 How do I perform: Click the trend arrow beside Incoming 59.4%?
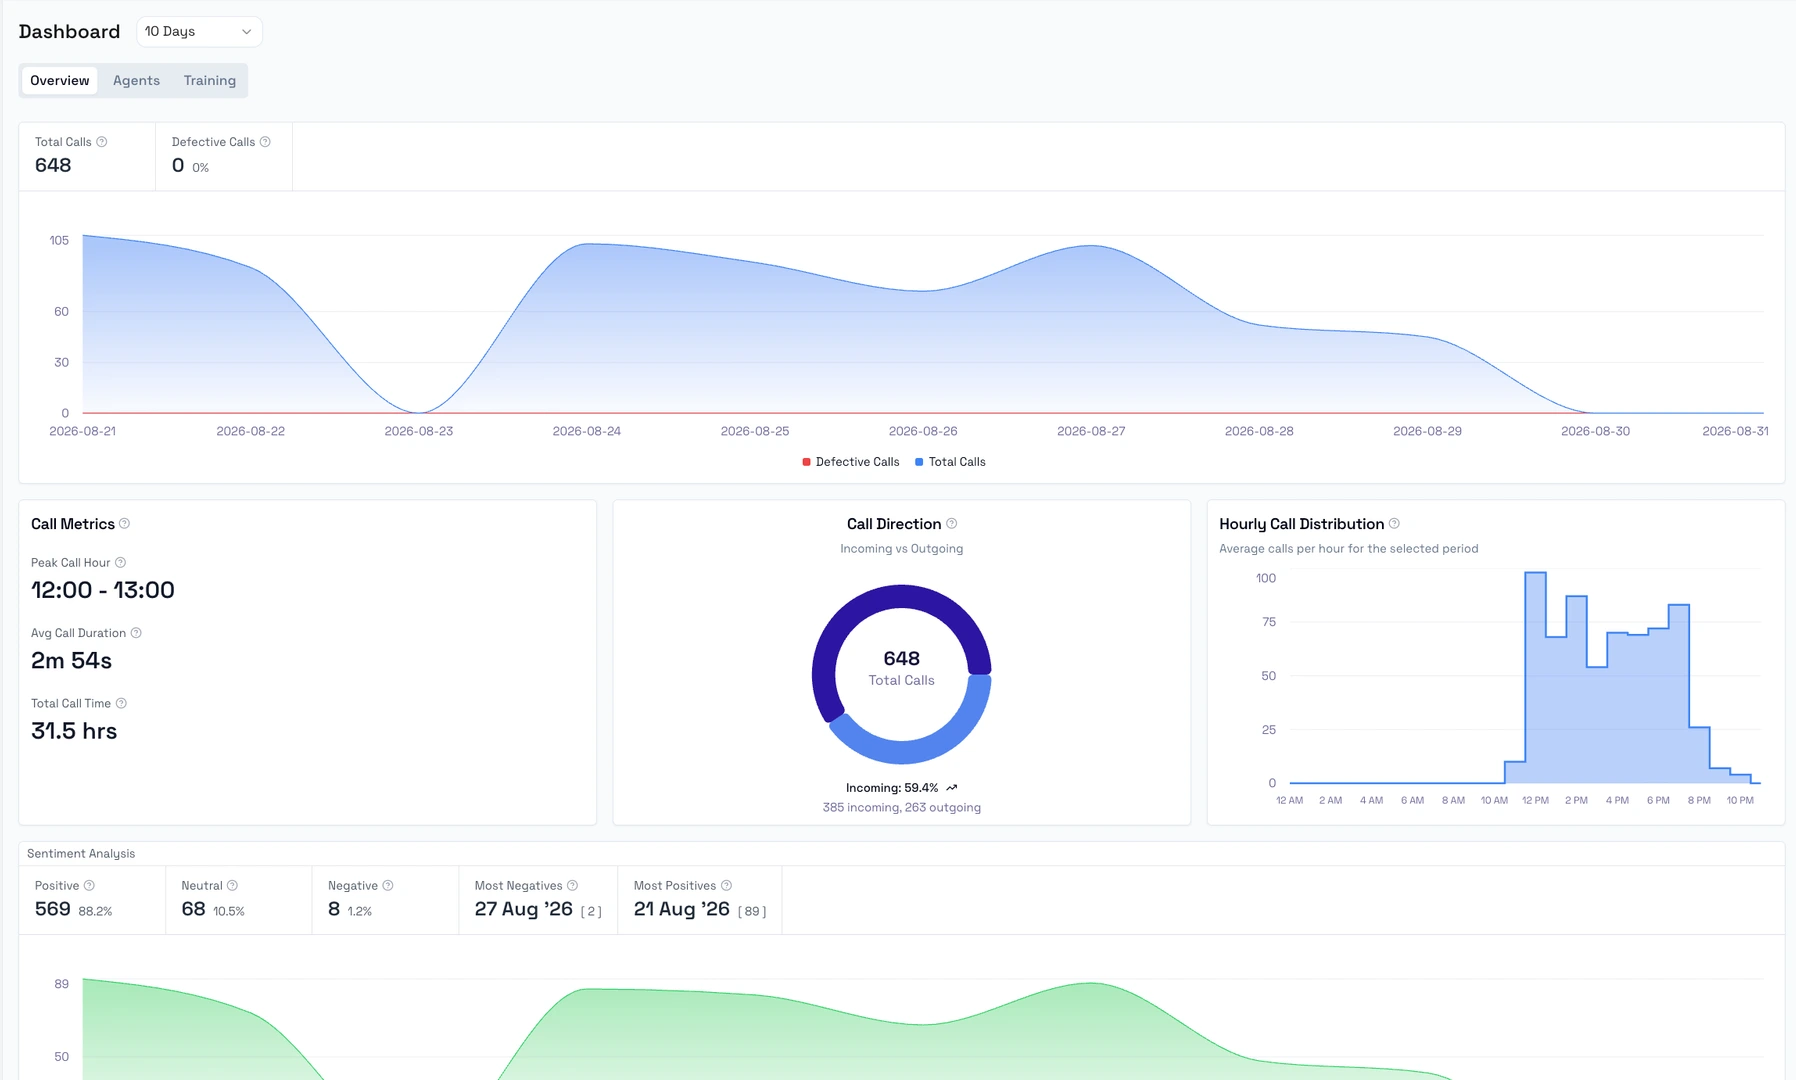[952, 788]
